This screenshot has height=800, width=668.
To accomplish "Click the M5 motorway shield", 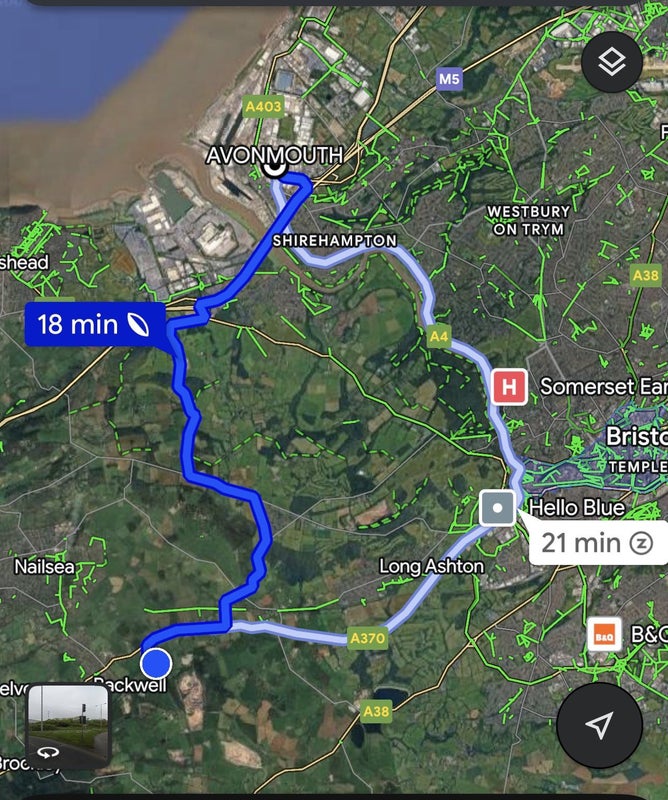I will click(449, 79).
